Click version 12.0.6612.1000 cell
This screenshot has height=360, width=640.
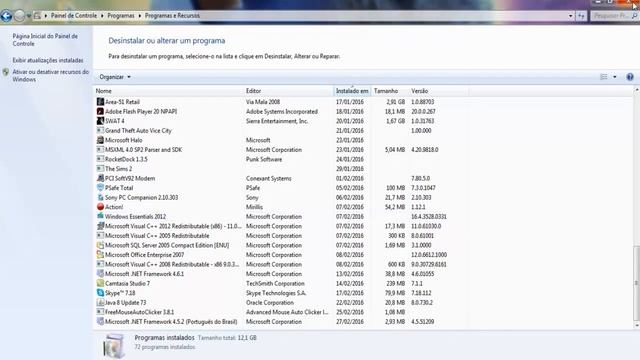pos(429,255)
